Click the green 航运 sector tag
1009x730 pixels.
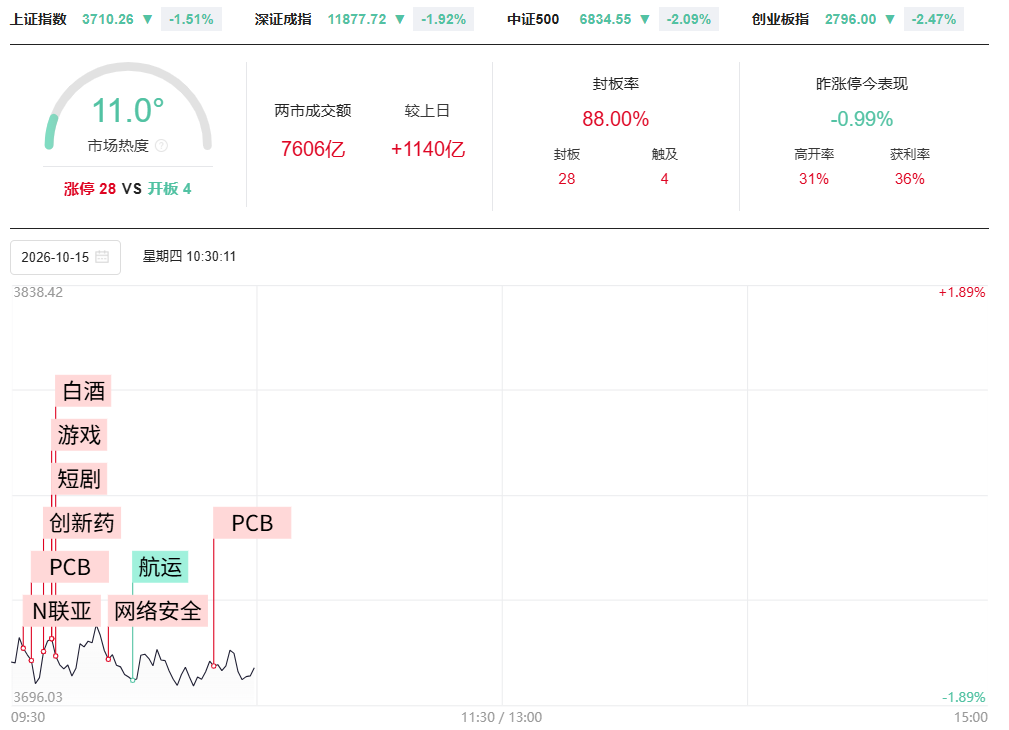[160, 567]
